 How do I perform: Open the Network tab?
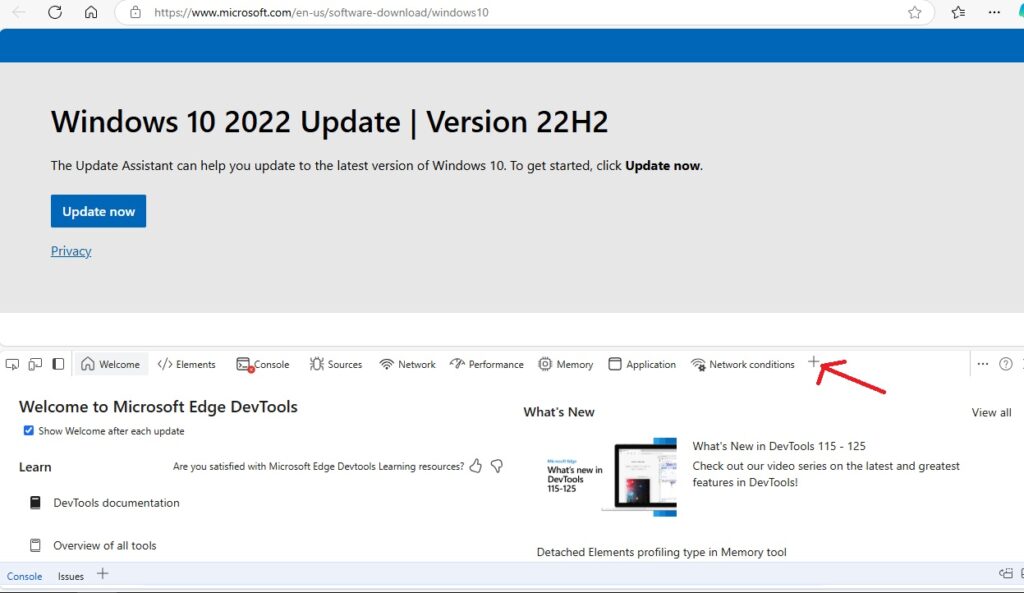coord(408,364)
